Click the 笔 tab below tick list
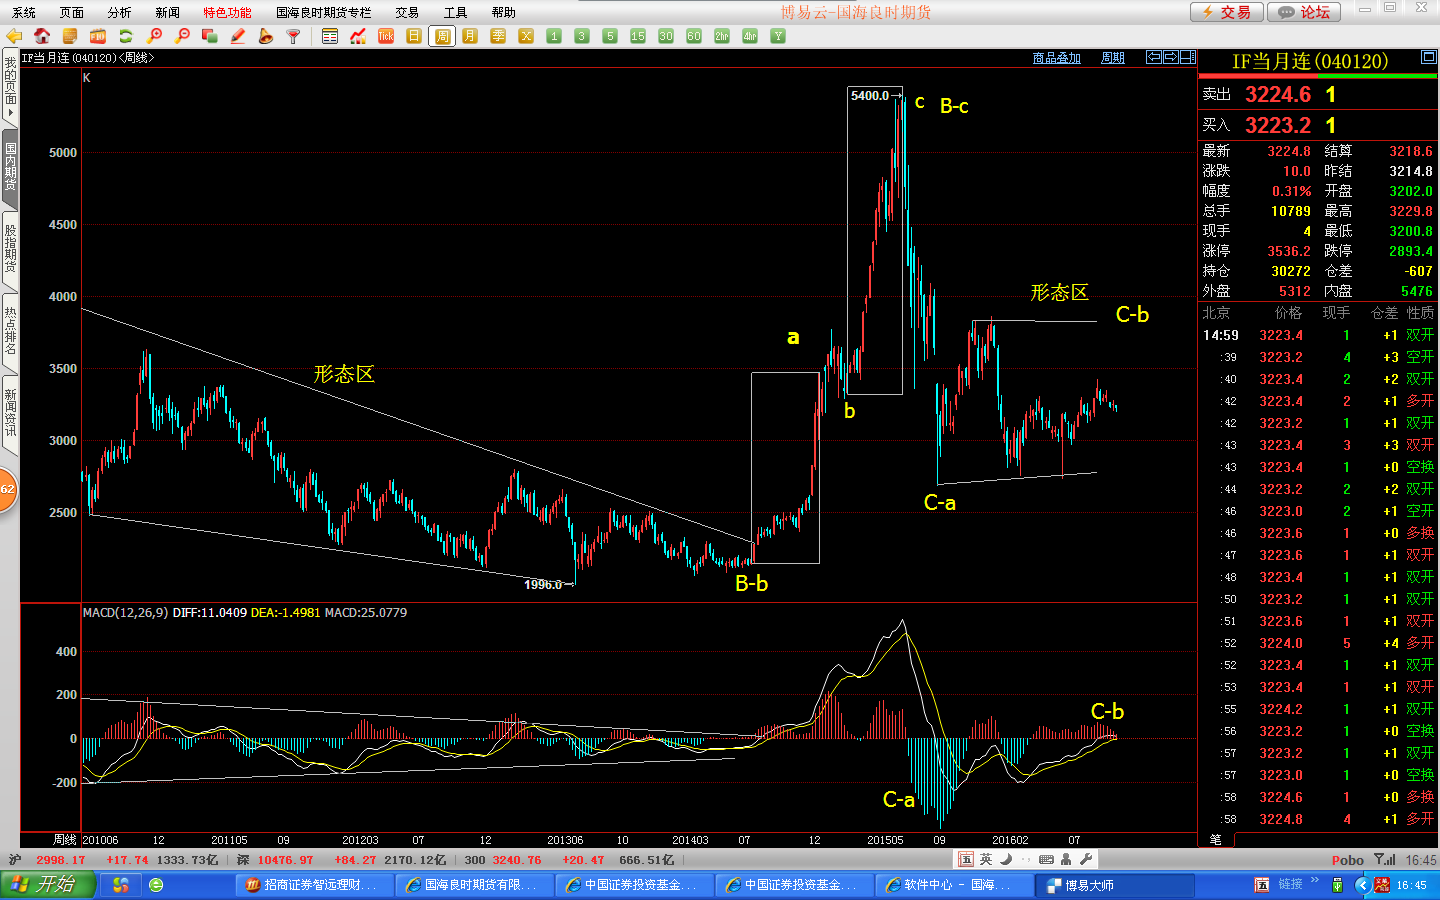Screen dimensions: 1440x900 click(x=1216, y=839)
